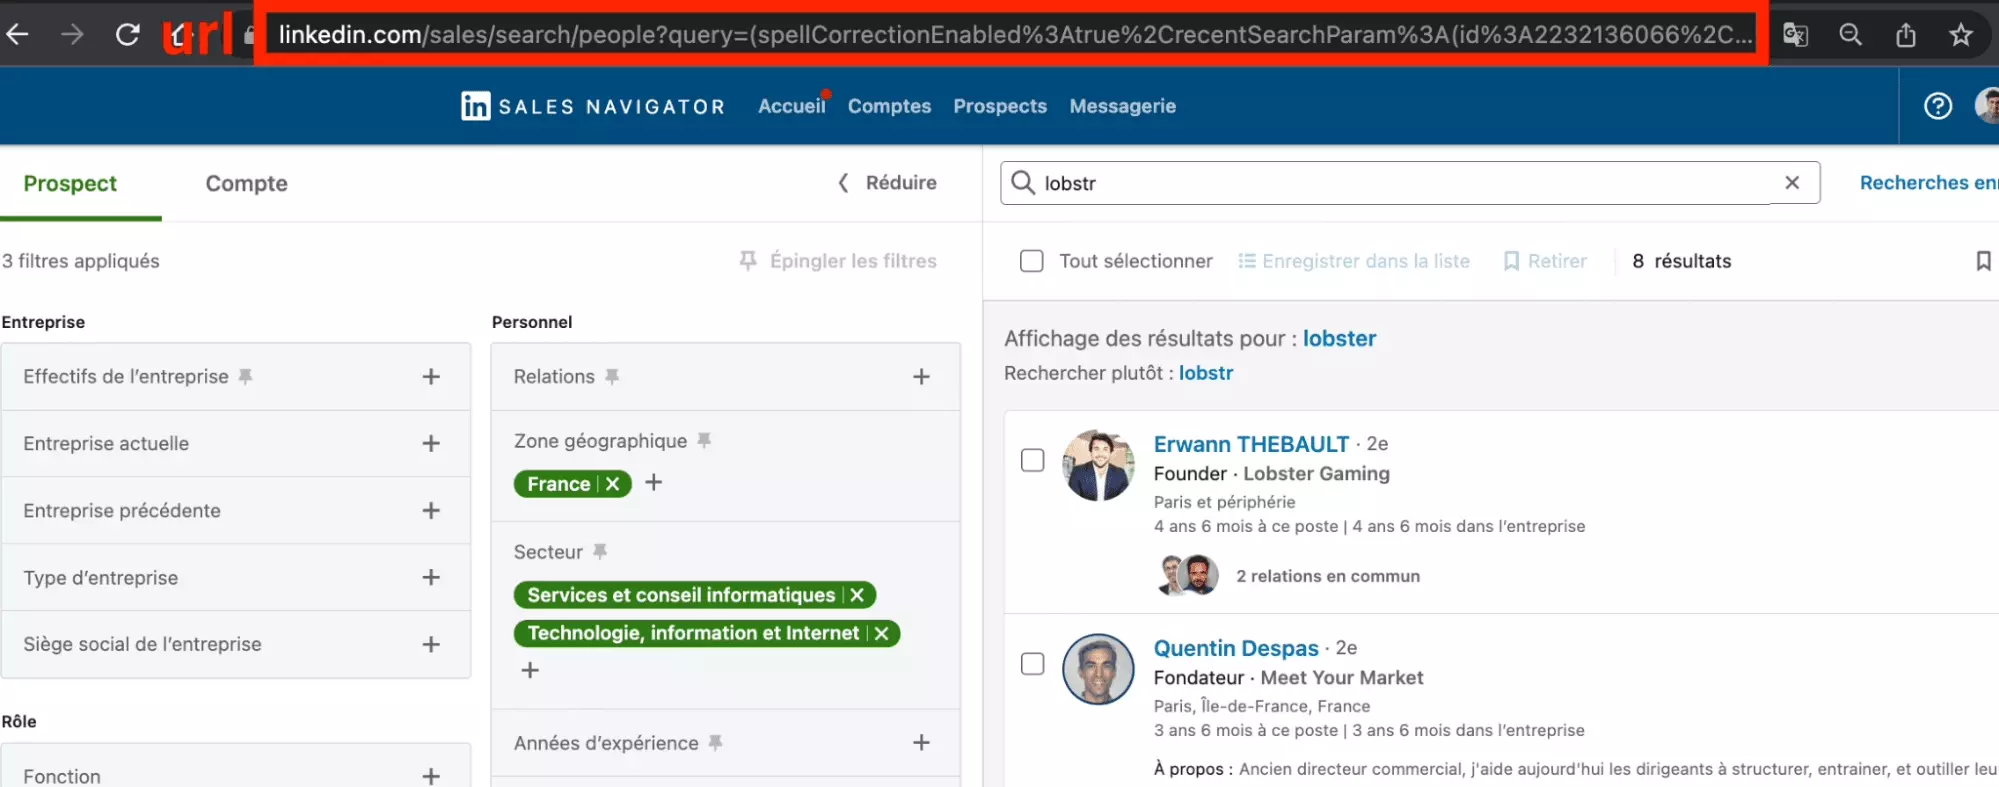Remove the France location filter tag
1999x787 pixels.
(x=613, y=484)
